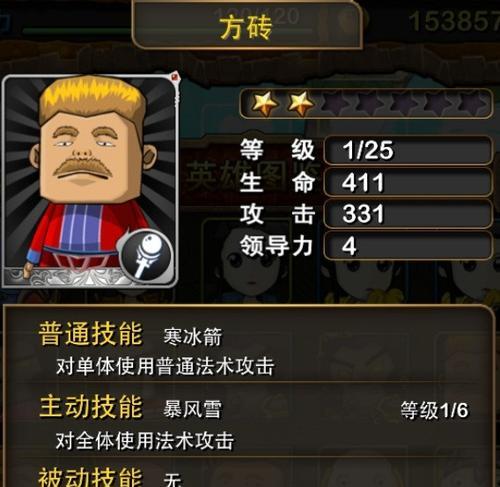Select the 暴风雪 skill name
Screen dimensions: 500x487
coord(192,409)
